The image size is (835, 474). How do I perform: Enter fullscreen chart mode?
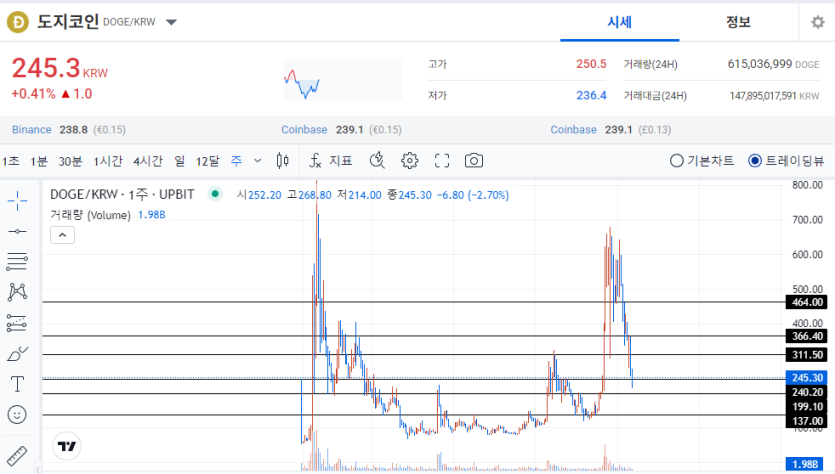coord(442,161)
